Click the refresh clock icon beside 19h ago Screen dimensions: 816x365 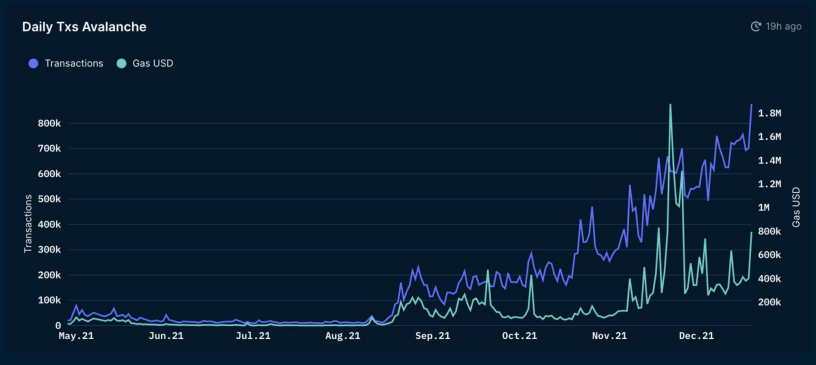click(x=756, y=27)
